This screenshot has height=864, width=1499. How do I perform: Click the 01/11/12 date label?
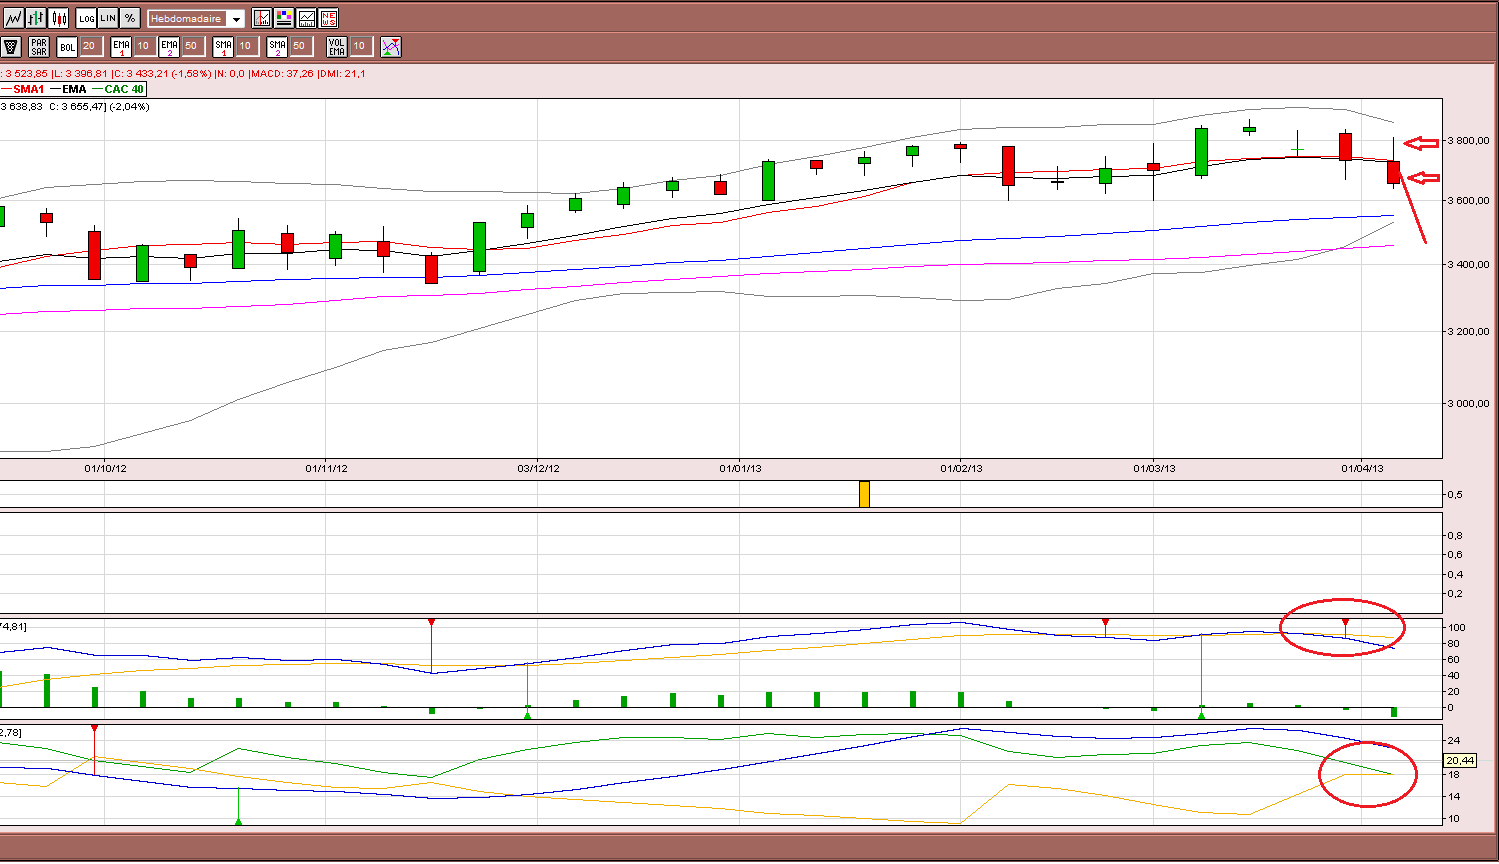[326, 469]
